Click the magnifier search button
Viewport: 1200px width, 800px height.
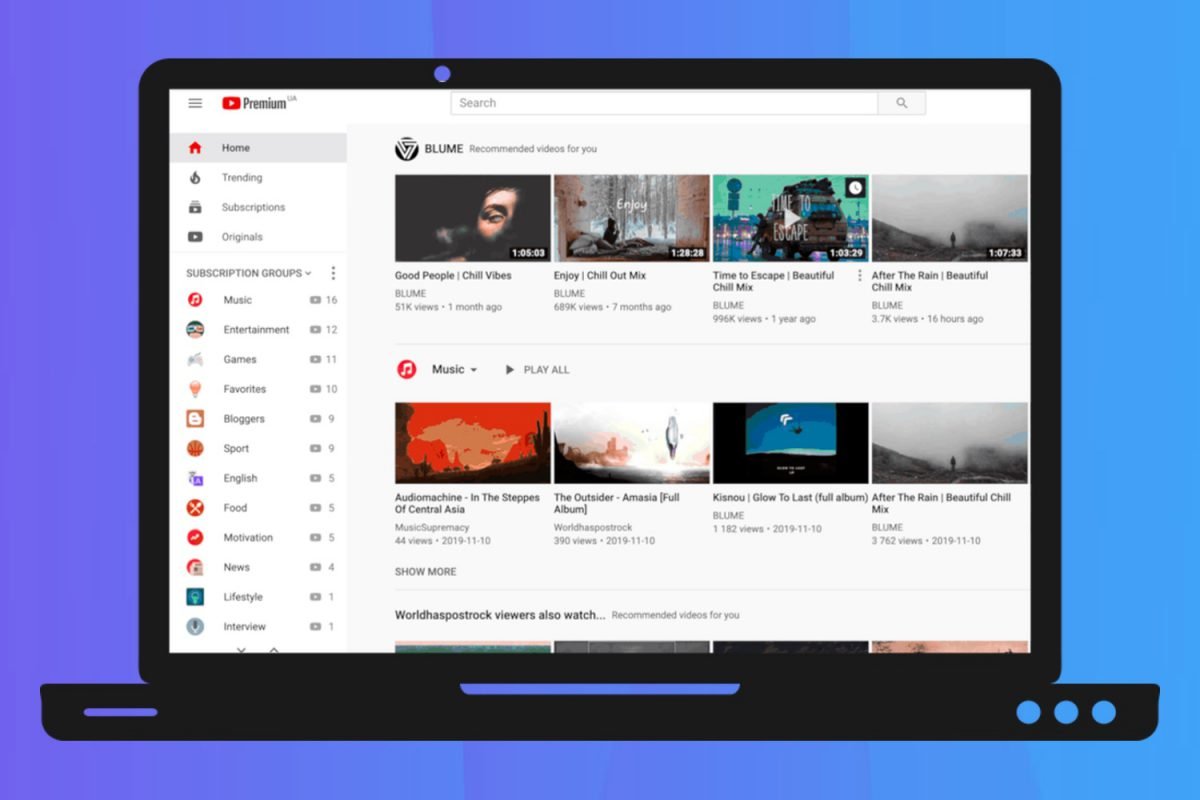(x=902, y=103)
